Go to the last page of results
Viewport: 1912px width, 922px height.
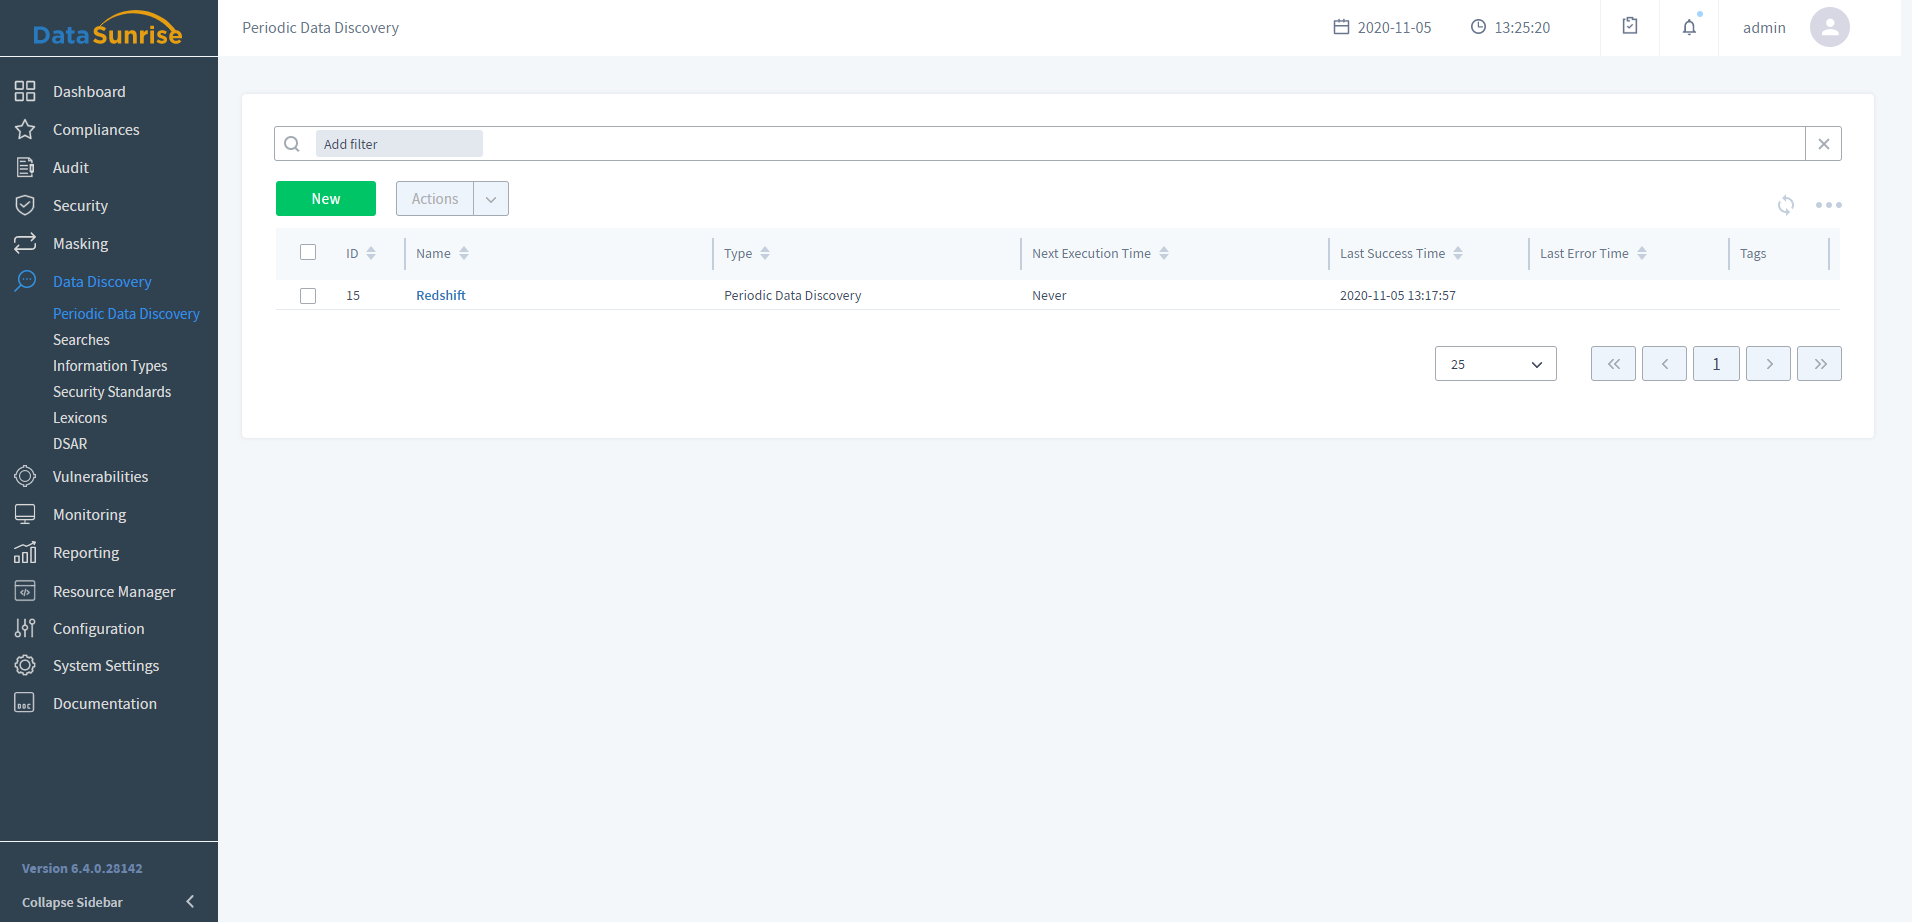[1819, 364]
